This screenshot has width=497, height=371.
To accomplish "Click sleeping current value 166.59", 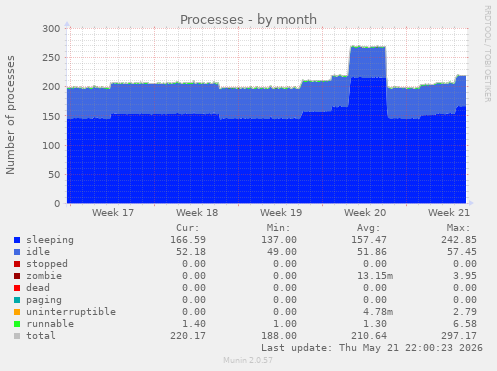I will pyautogui.click(x=188, y=240).
